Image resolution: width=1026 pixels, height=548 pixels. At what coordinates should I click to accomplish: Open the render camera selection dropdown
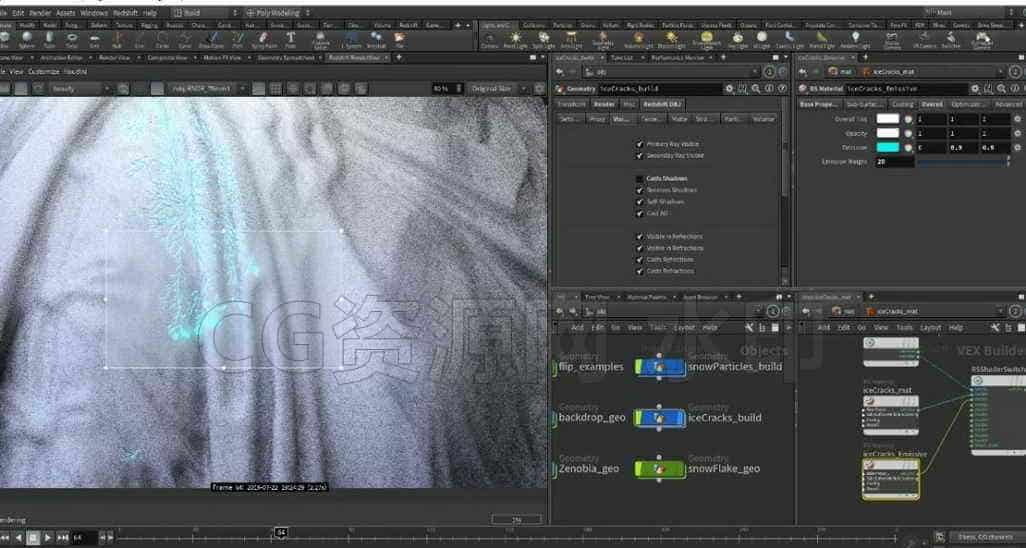(205, 88)
